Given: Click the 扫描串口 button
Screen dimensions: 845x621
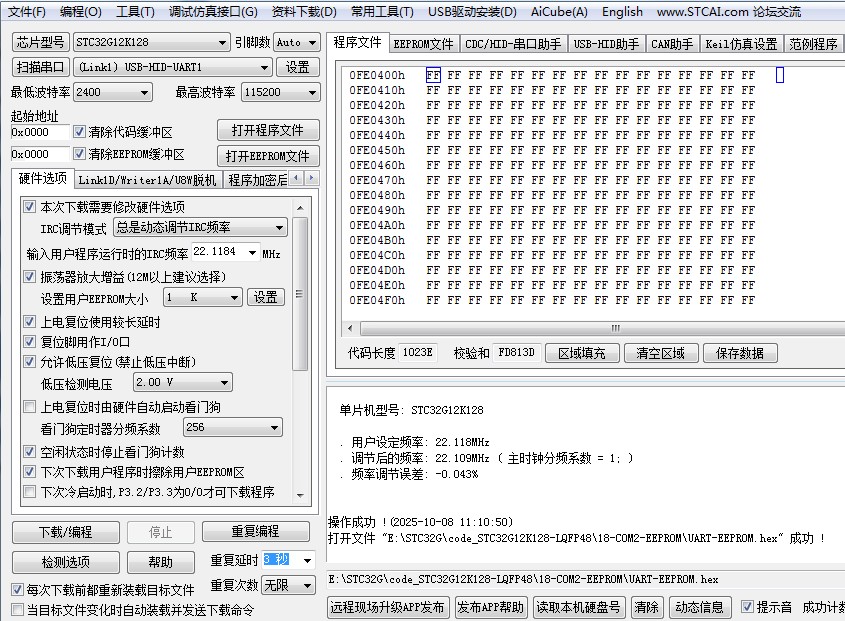Looking at the screenshot, I should point(39,67).
